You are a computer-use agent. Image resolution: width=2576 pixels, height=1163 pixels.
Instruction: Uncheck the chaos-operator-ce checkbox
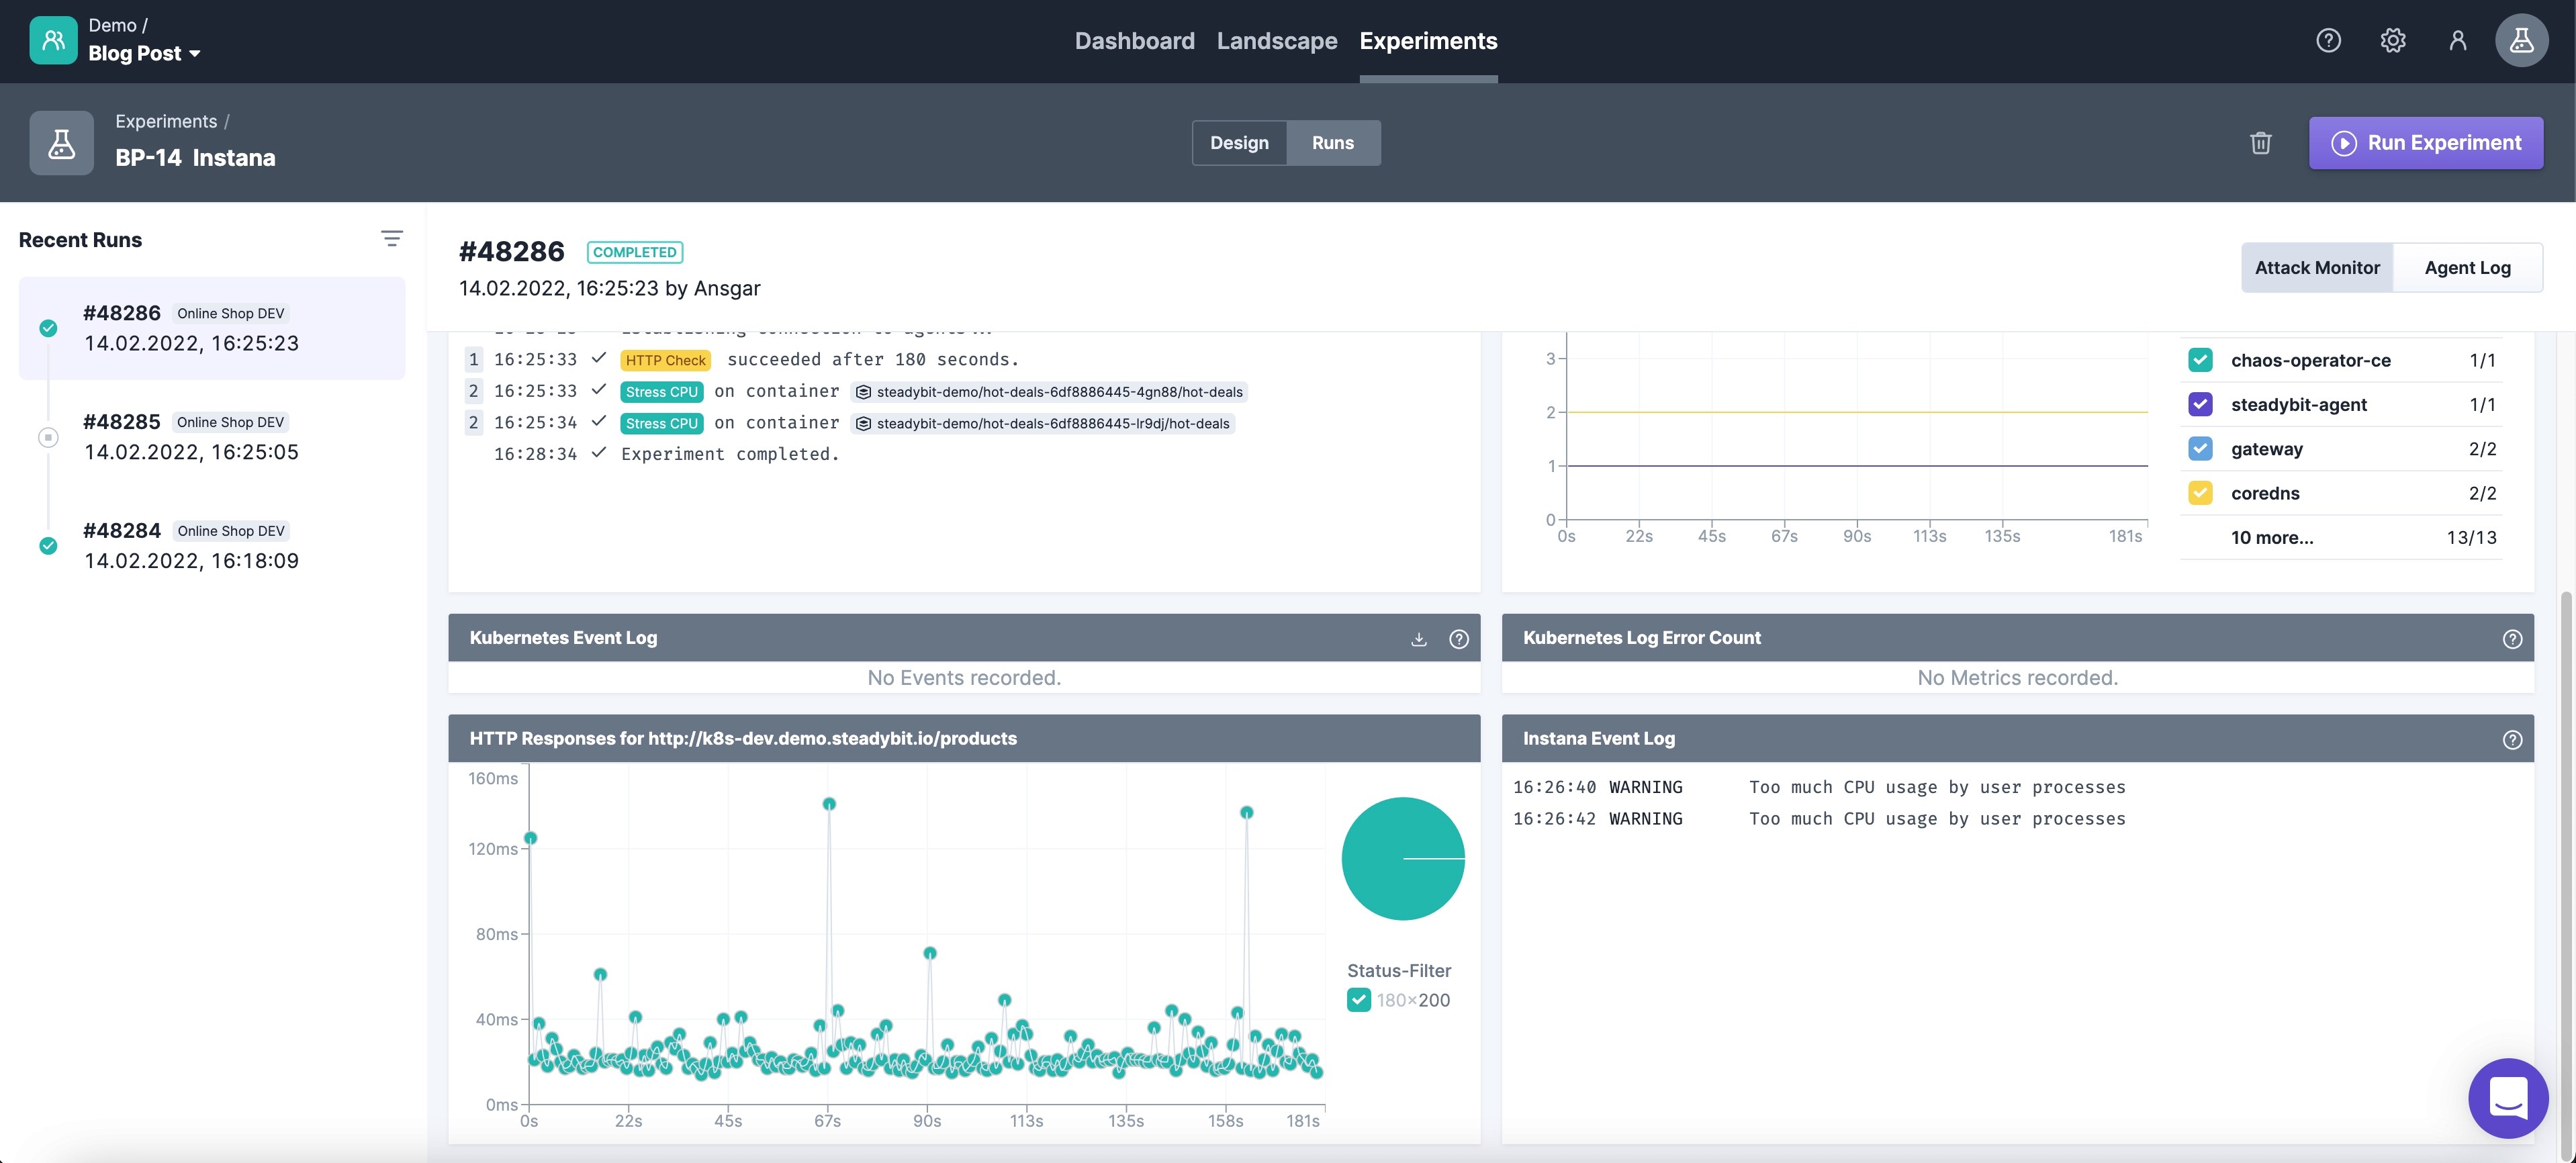coord(2200,360)
